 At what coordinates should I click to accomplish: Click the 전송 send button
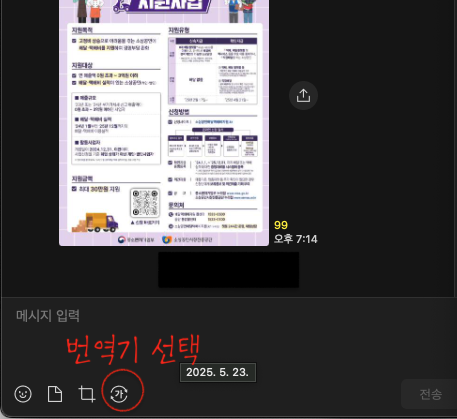pyautogui.click(x=430, y=394)
